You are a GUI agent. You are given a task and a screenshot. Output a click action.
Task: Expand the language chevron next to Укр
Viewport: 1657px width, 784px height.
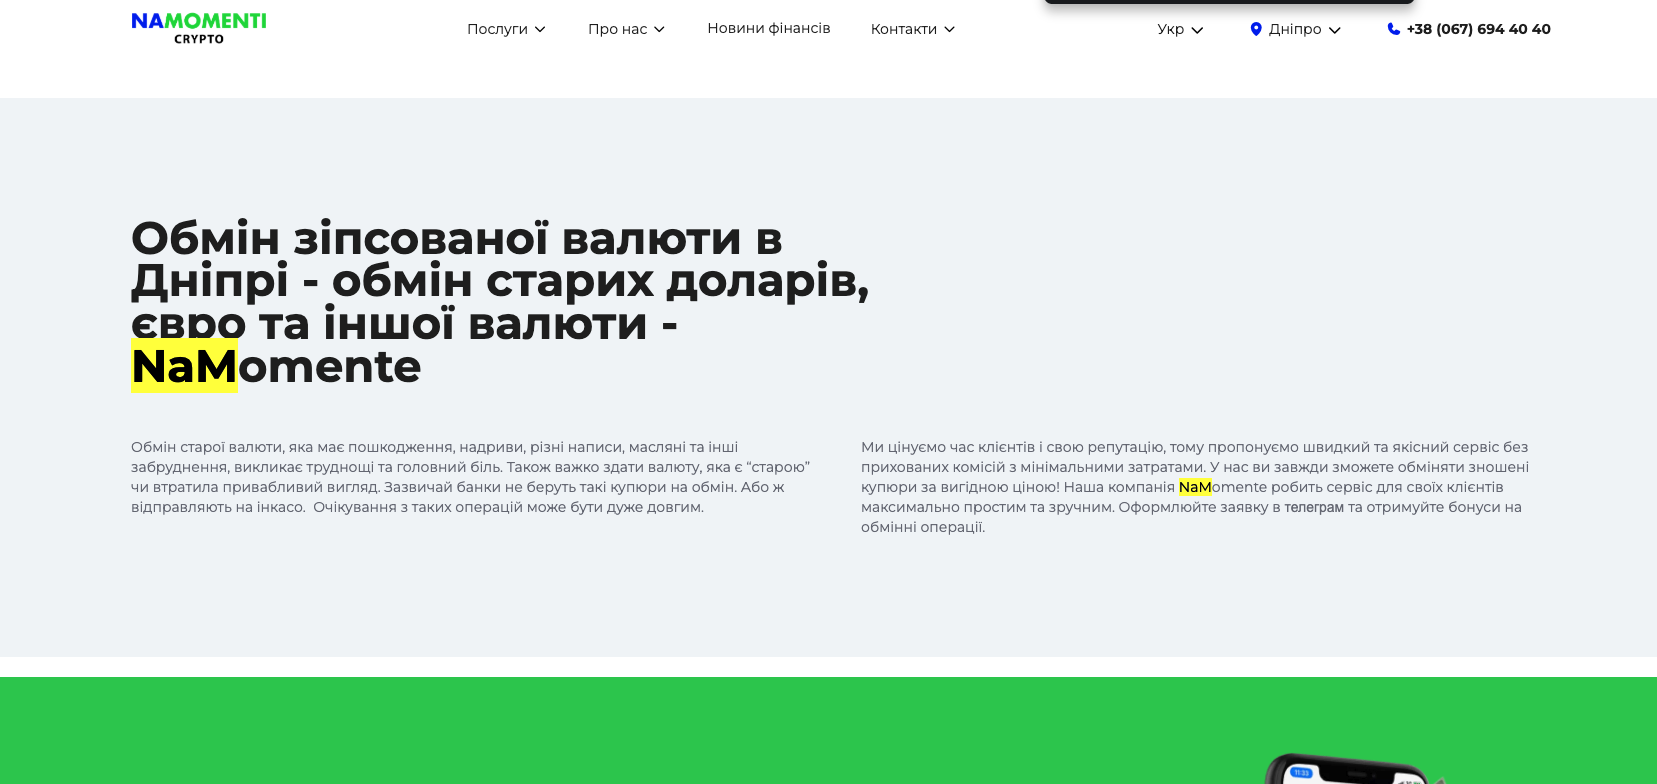click(1197, 30)
